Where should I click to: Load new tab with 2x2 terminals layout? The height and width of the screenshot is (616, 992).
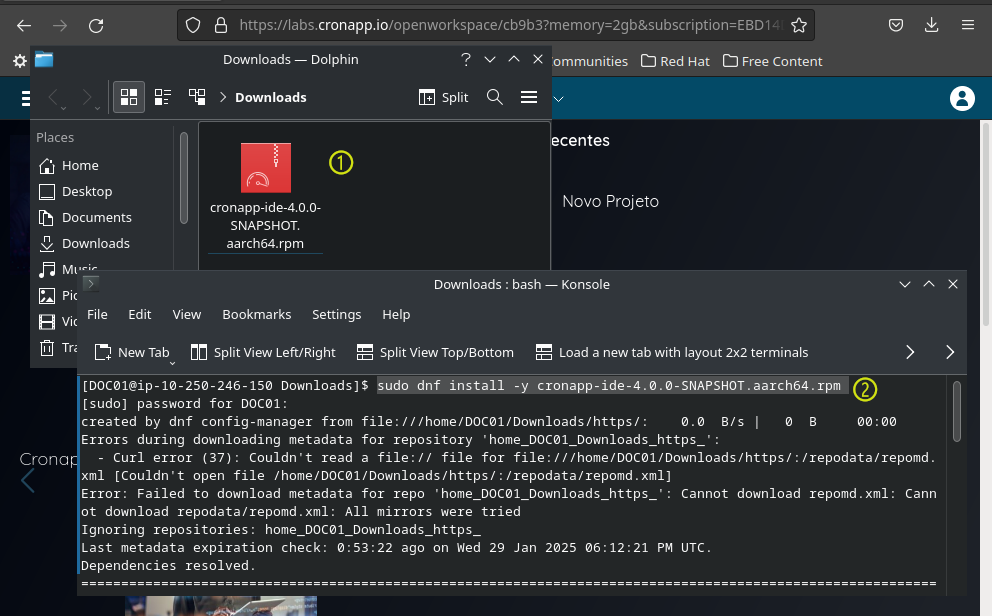click(x=672, y=352)
